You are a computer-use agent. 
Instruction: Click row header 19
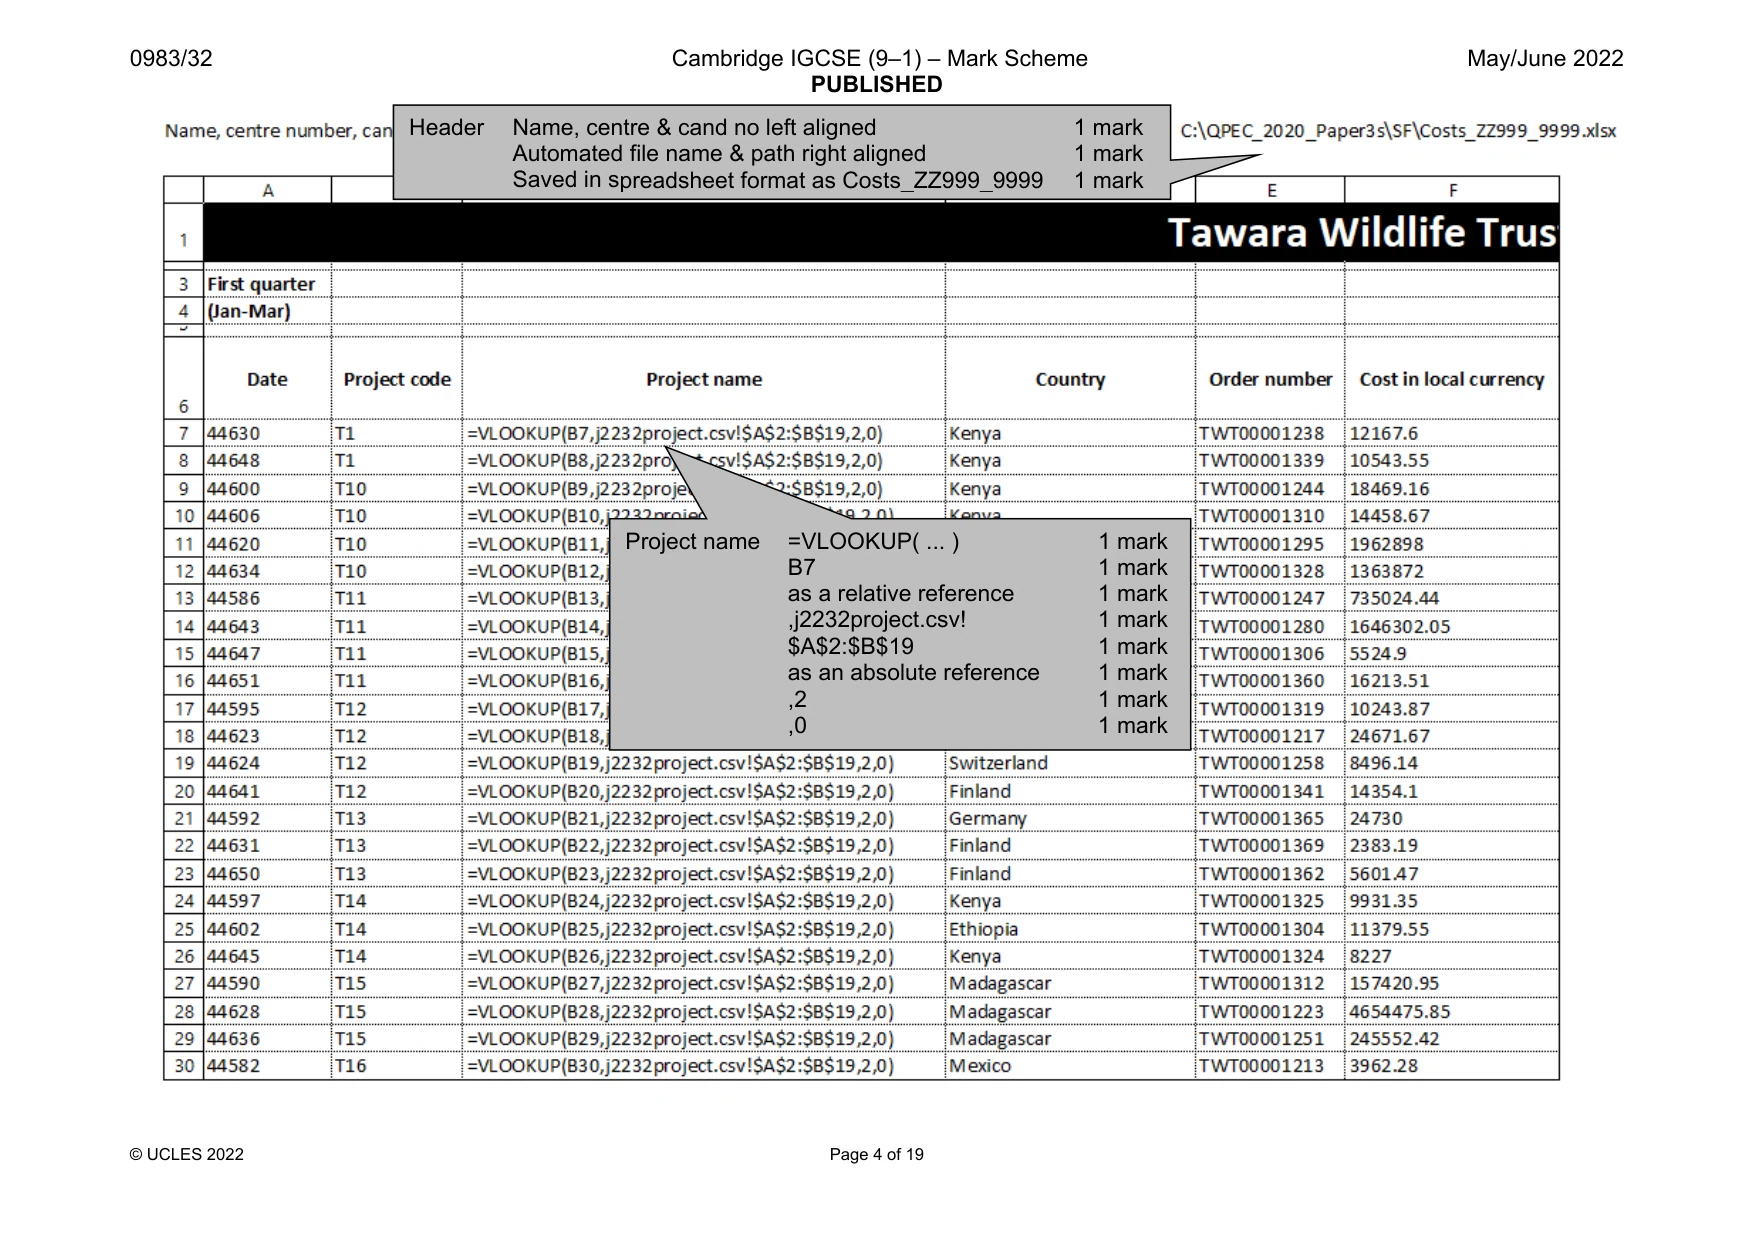[183, 763]
